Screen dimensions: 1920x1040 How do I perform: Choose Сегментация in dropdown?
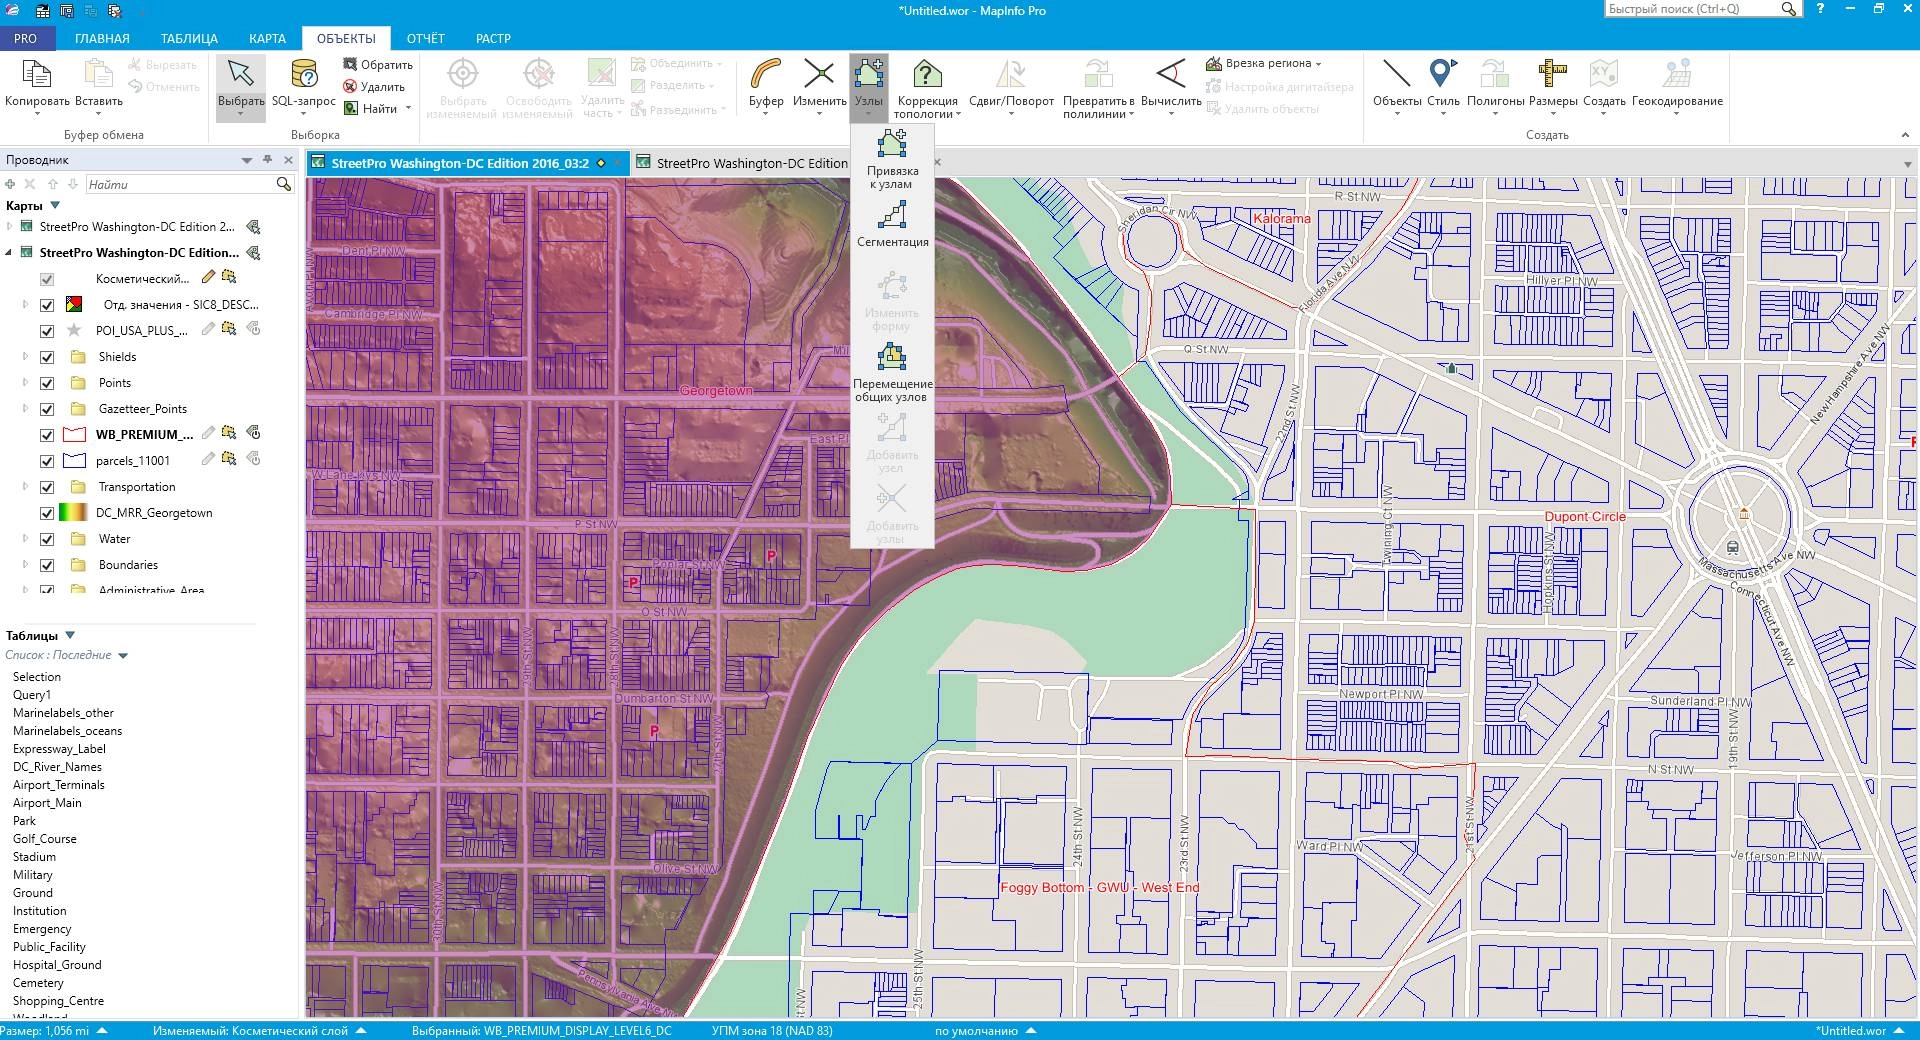point(892,224)
